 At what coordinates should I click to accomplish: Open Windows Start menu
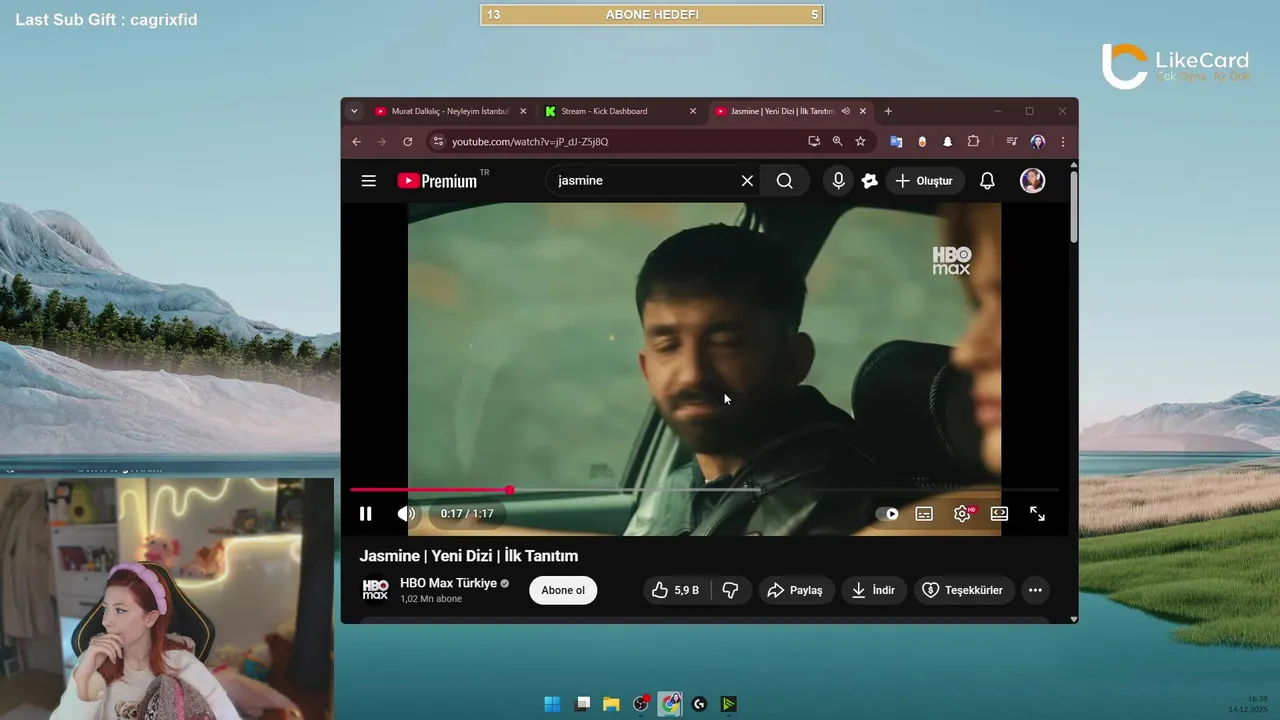[552, 704]
